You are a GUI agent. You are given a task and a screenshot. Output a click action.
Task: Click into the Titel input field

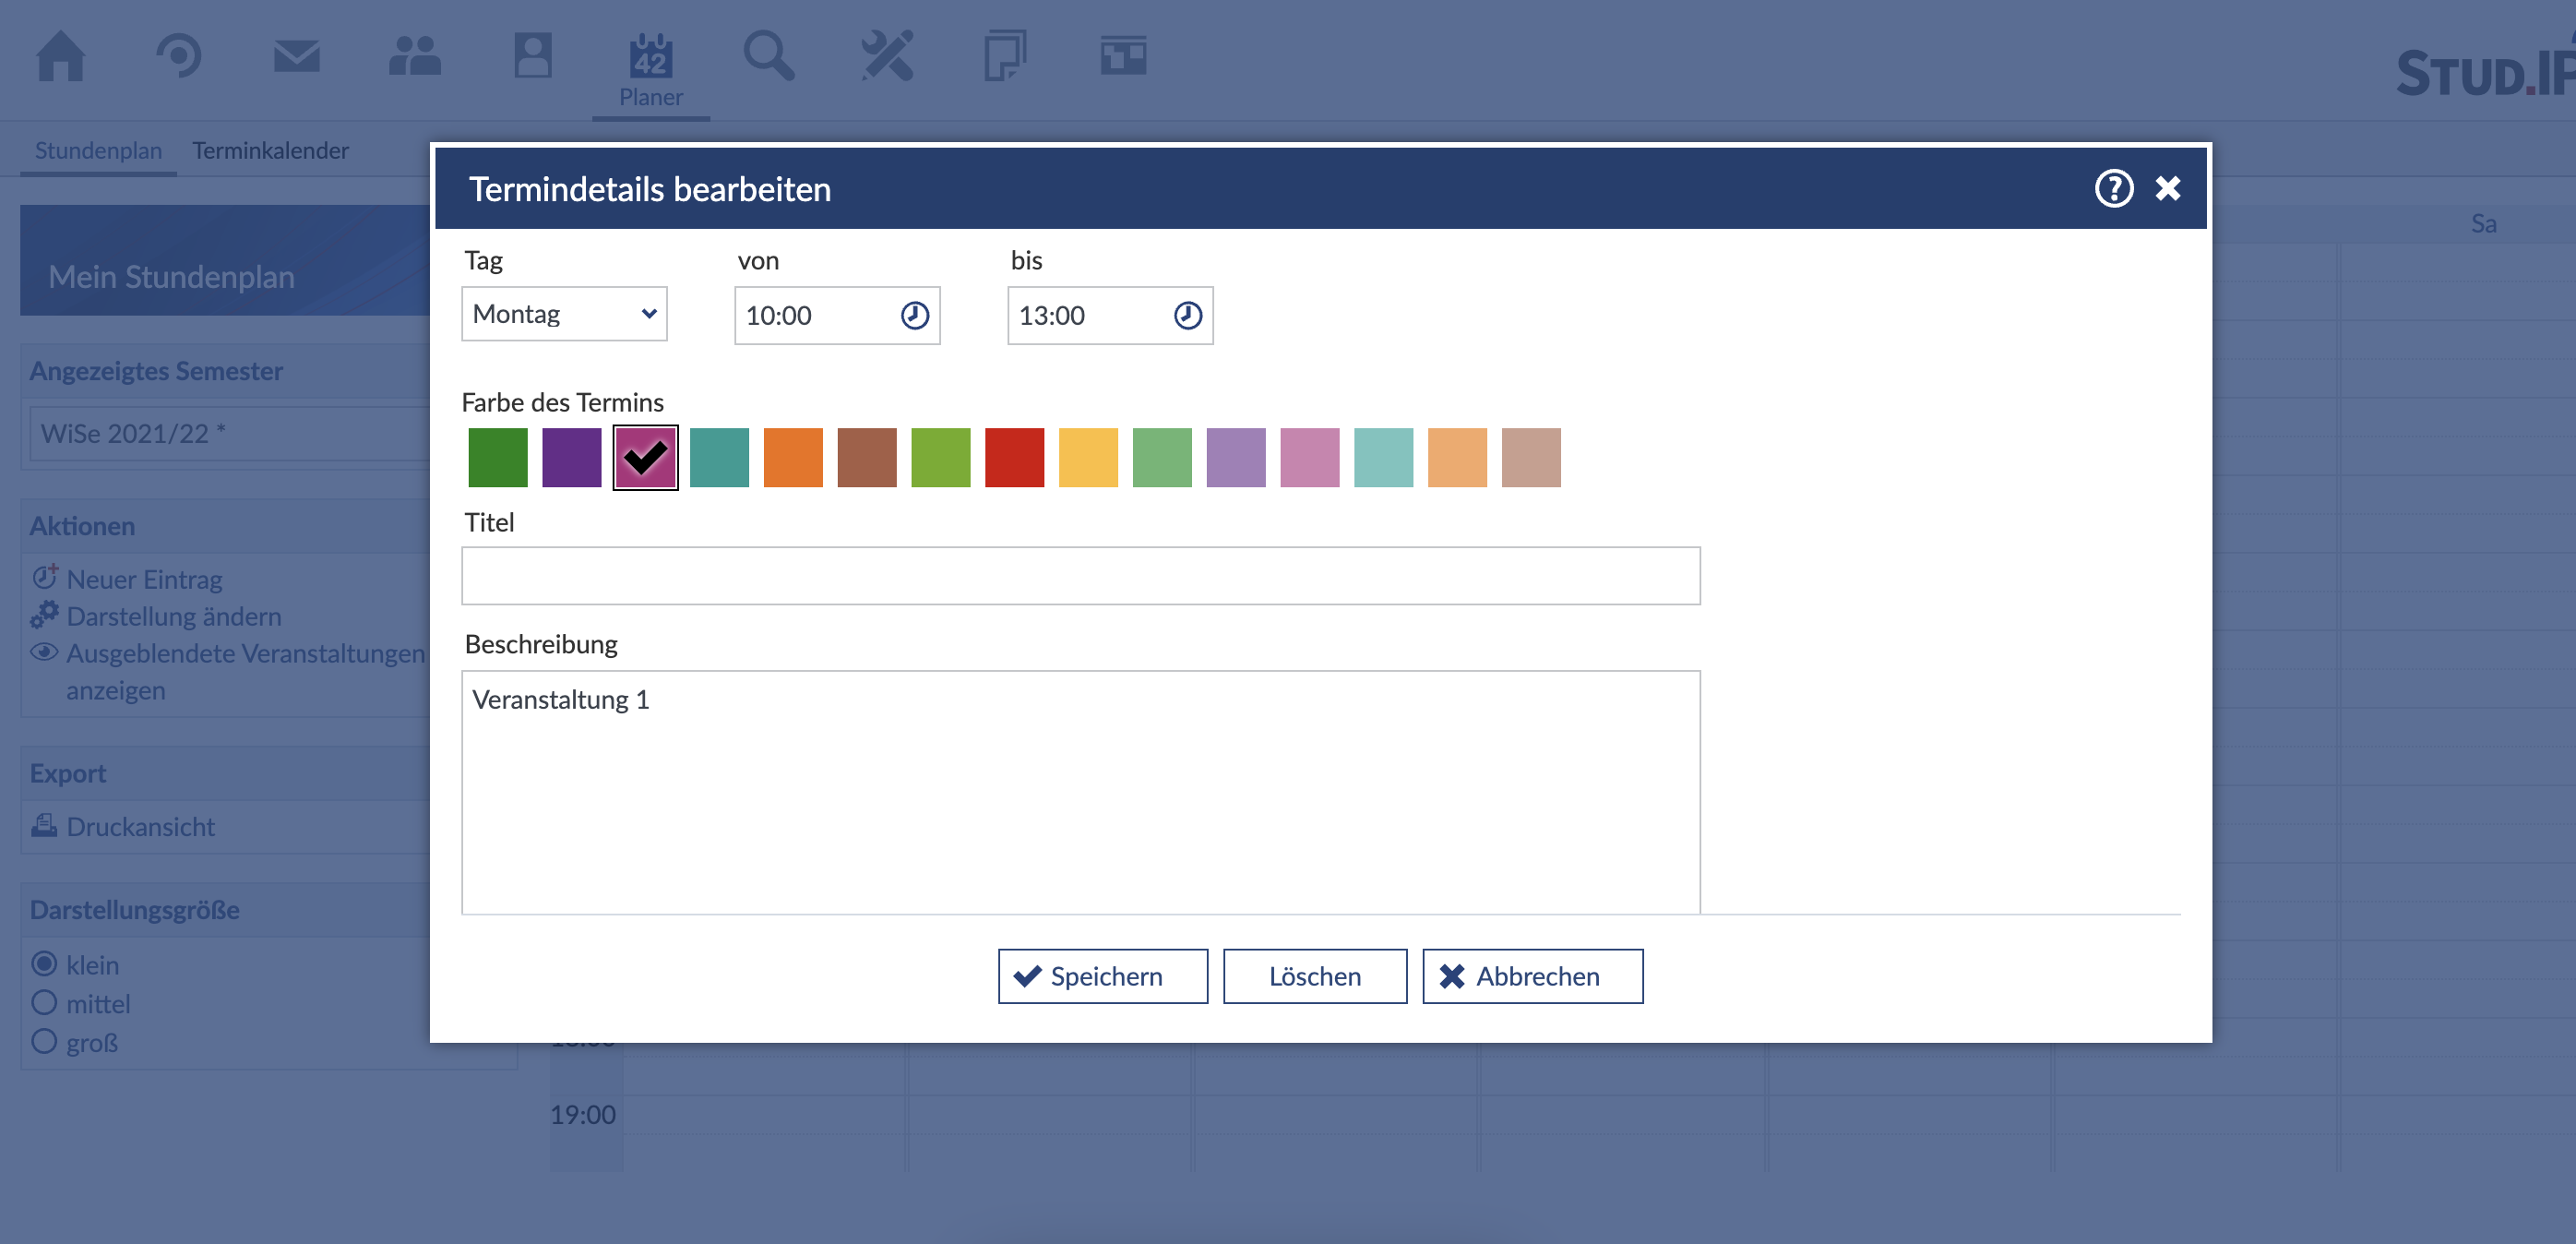[1080, 576]
